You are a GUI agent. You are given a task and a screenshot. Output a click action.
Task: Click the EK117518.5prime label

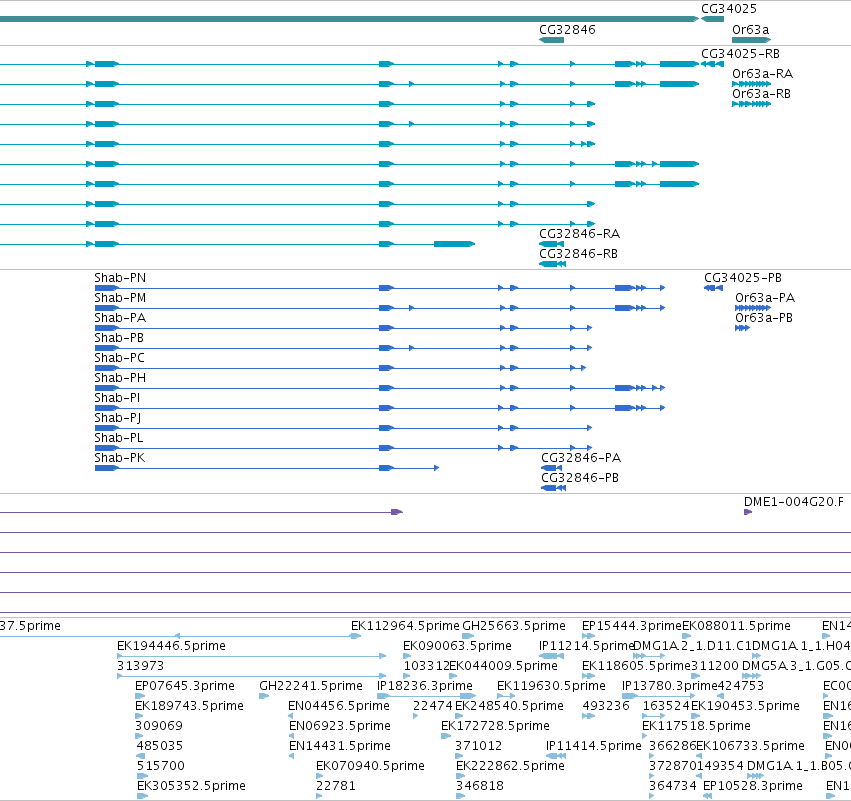(x=696, y=727)
